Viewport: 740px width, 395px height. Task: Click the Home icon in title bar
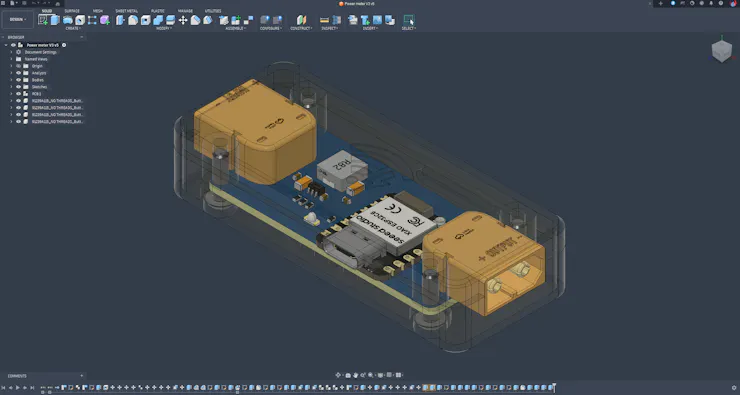pyautogui.click(x=58, y=3)
